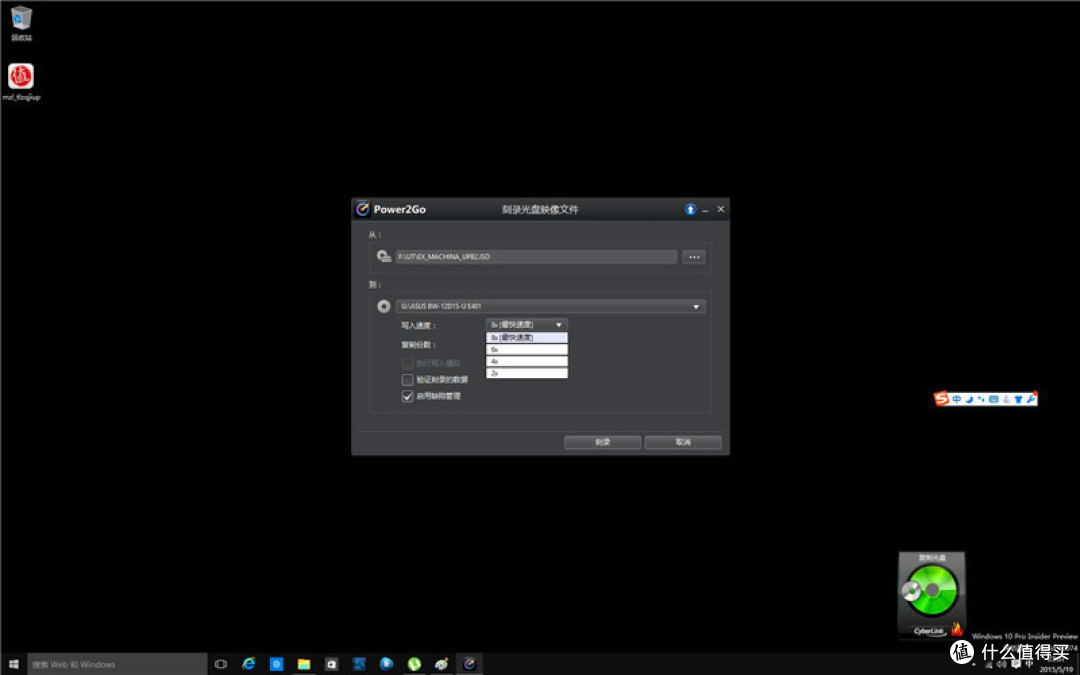
Task: Open the green uTorrent icon on taskbar
Action: coord(414,664)
